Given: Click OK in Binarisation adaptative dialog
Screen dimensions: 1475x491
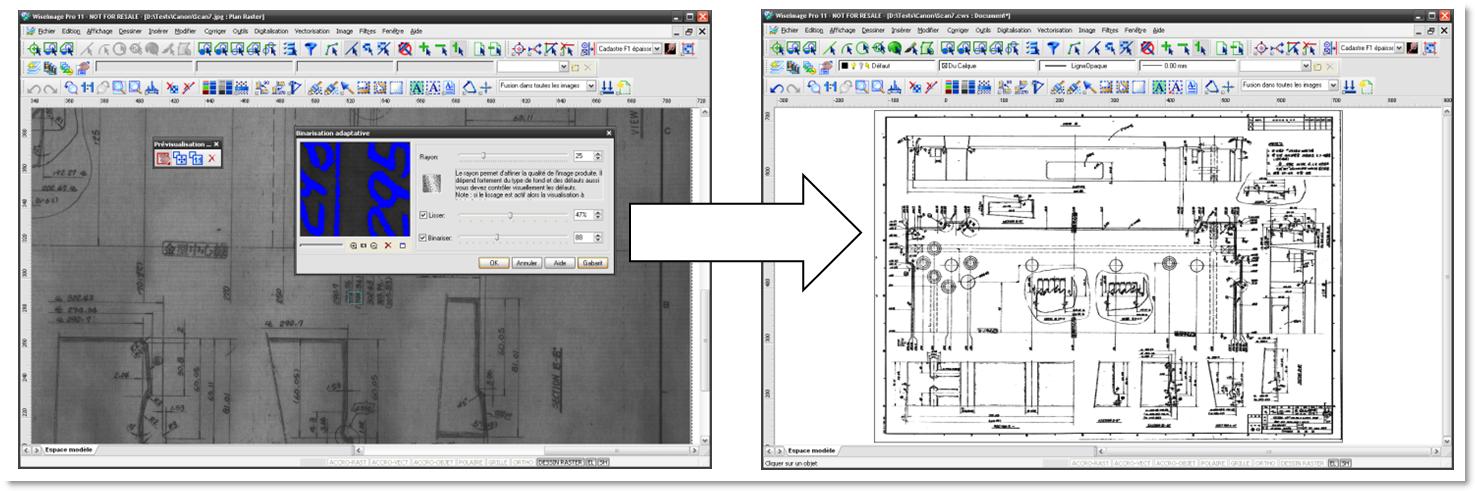Looking at the screenshot, I should (494, 263).
